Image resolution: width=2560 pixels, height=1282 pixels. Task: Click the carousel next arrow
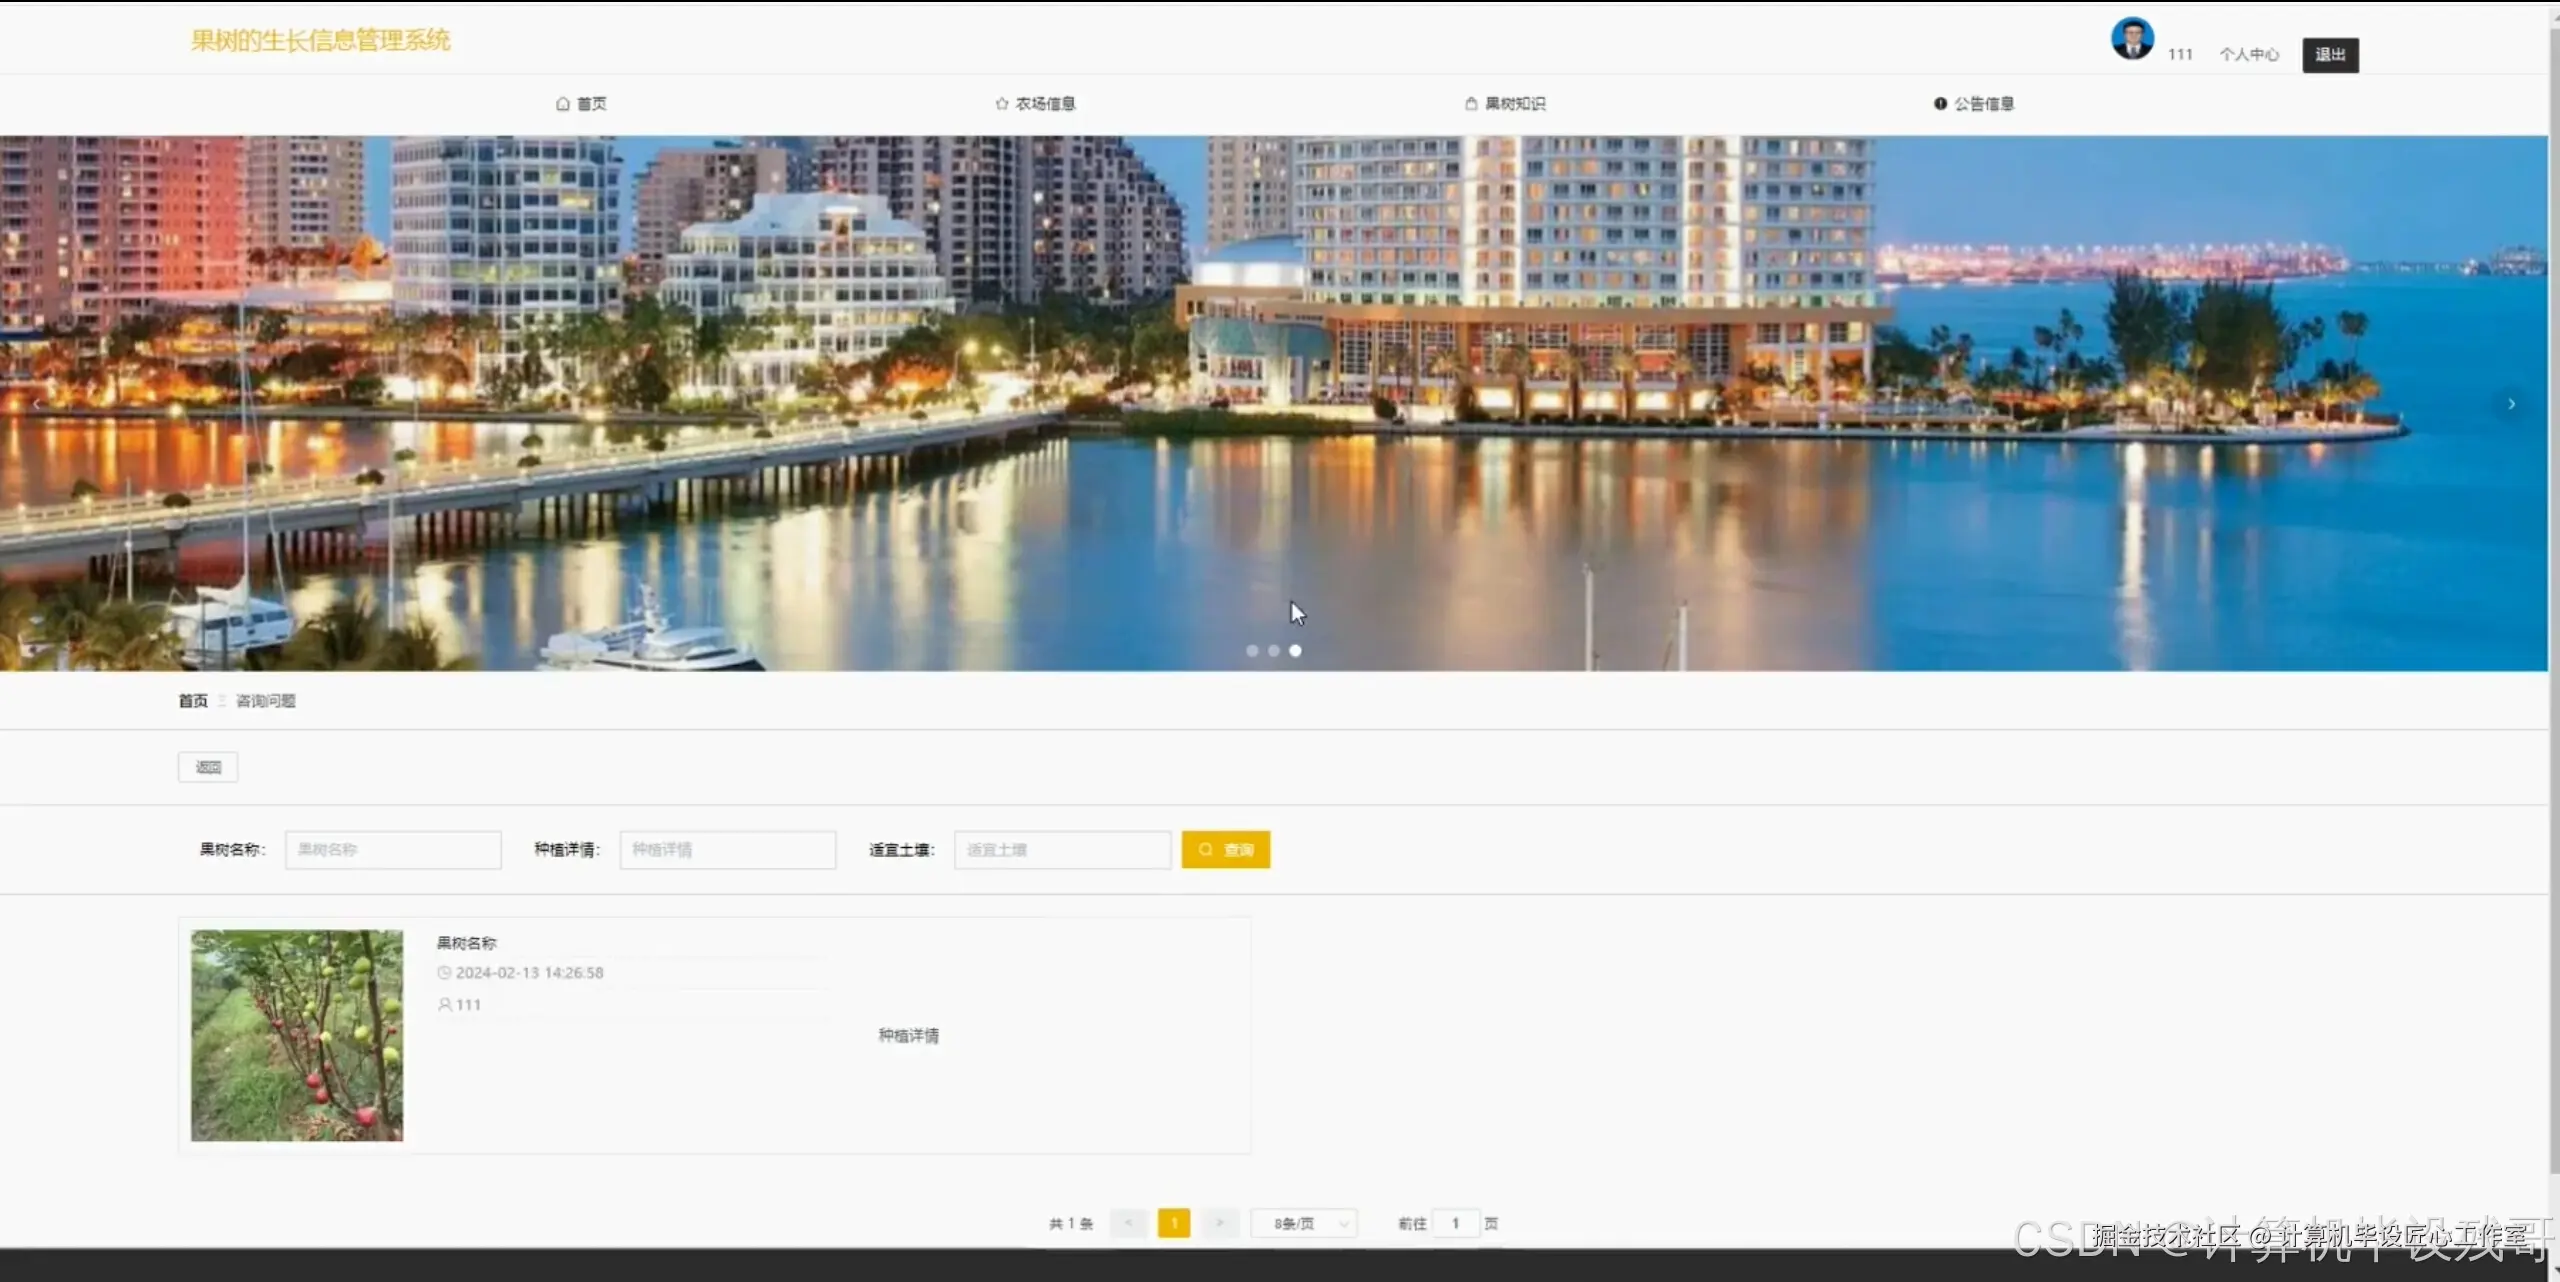(x=2511, y=404)
